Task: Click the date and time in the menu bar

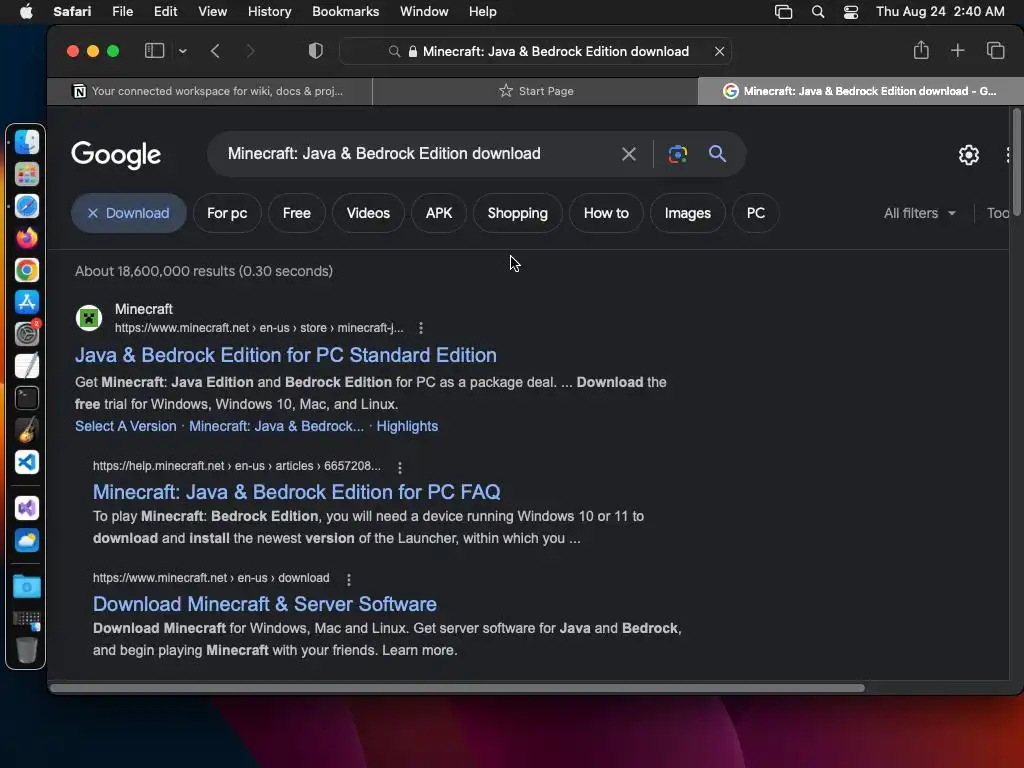Action: pyautogui.click(x=940, y=12)
